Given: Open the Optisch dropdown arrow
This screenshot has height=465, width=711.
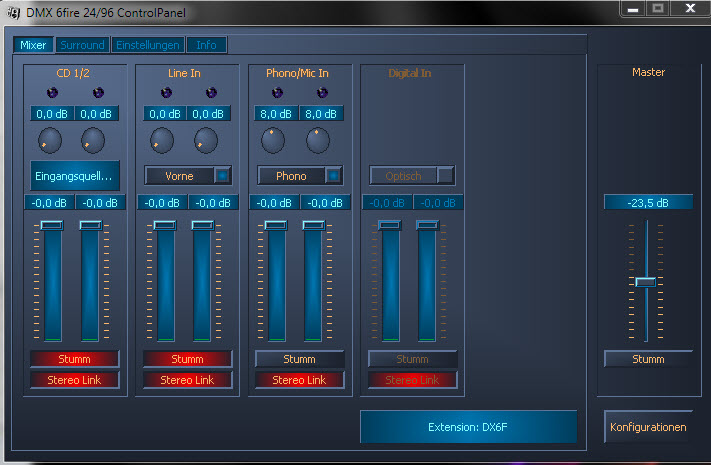Looking at the screenshot, I should click(x=446, y=176).
